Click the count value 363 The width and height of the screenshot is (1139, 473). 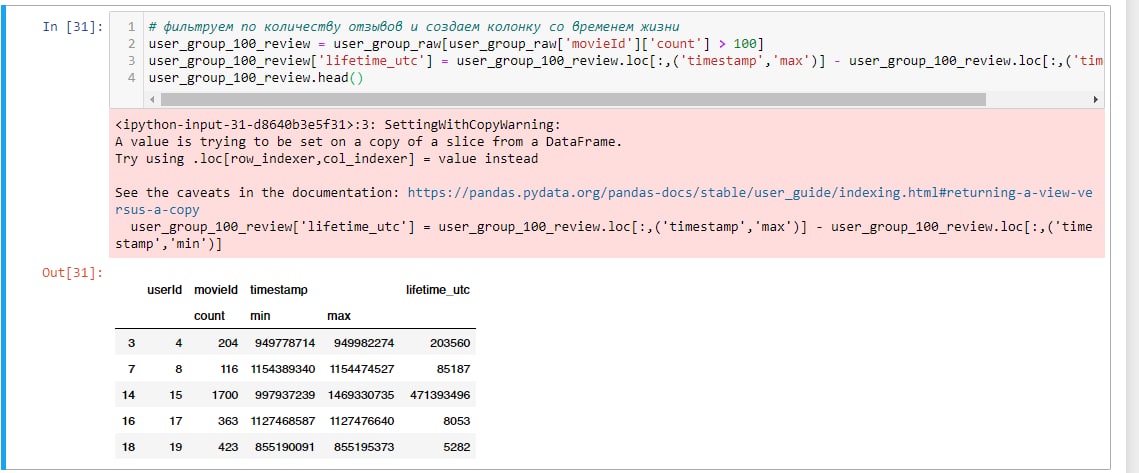(x=227, y=421)
